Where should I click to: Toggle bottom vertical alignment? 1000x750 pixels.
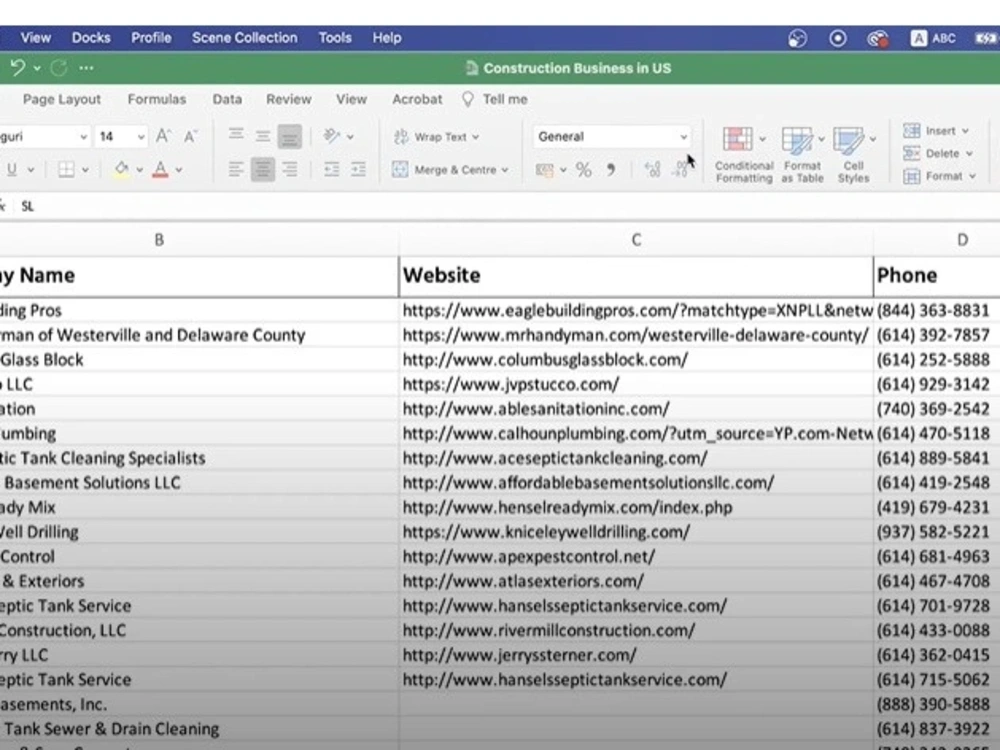pos(289,136)
